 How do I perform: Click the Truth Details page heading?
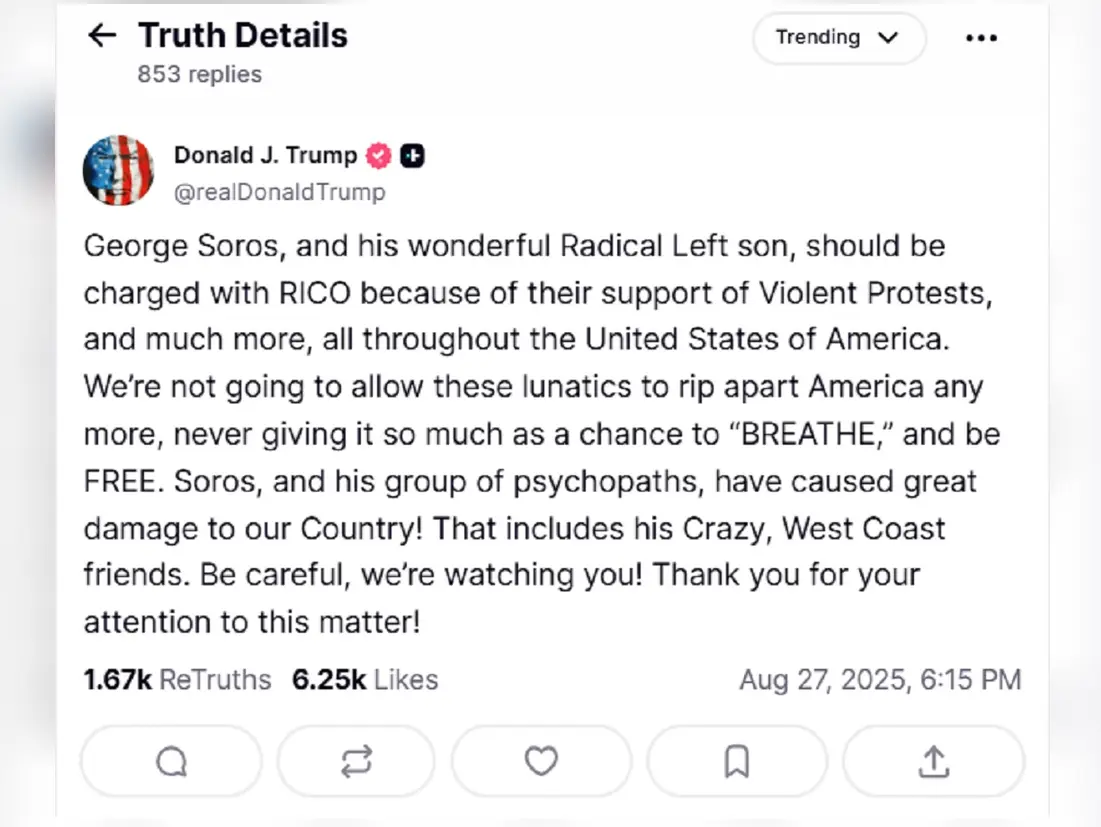243,36
